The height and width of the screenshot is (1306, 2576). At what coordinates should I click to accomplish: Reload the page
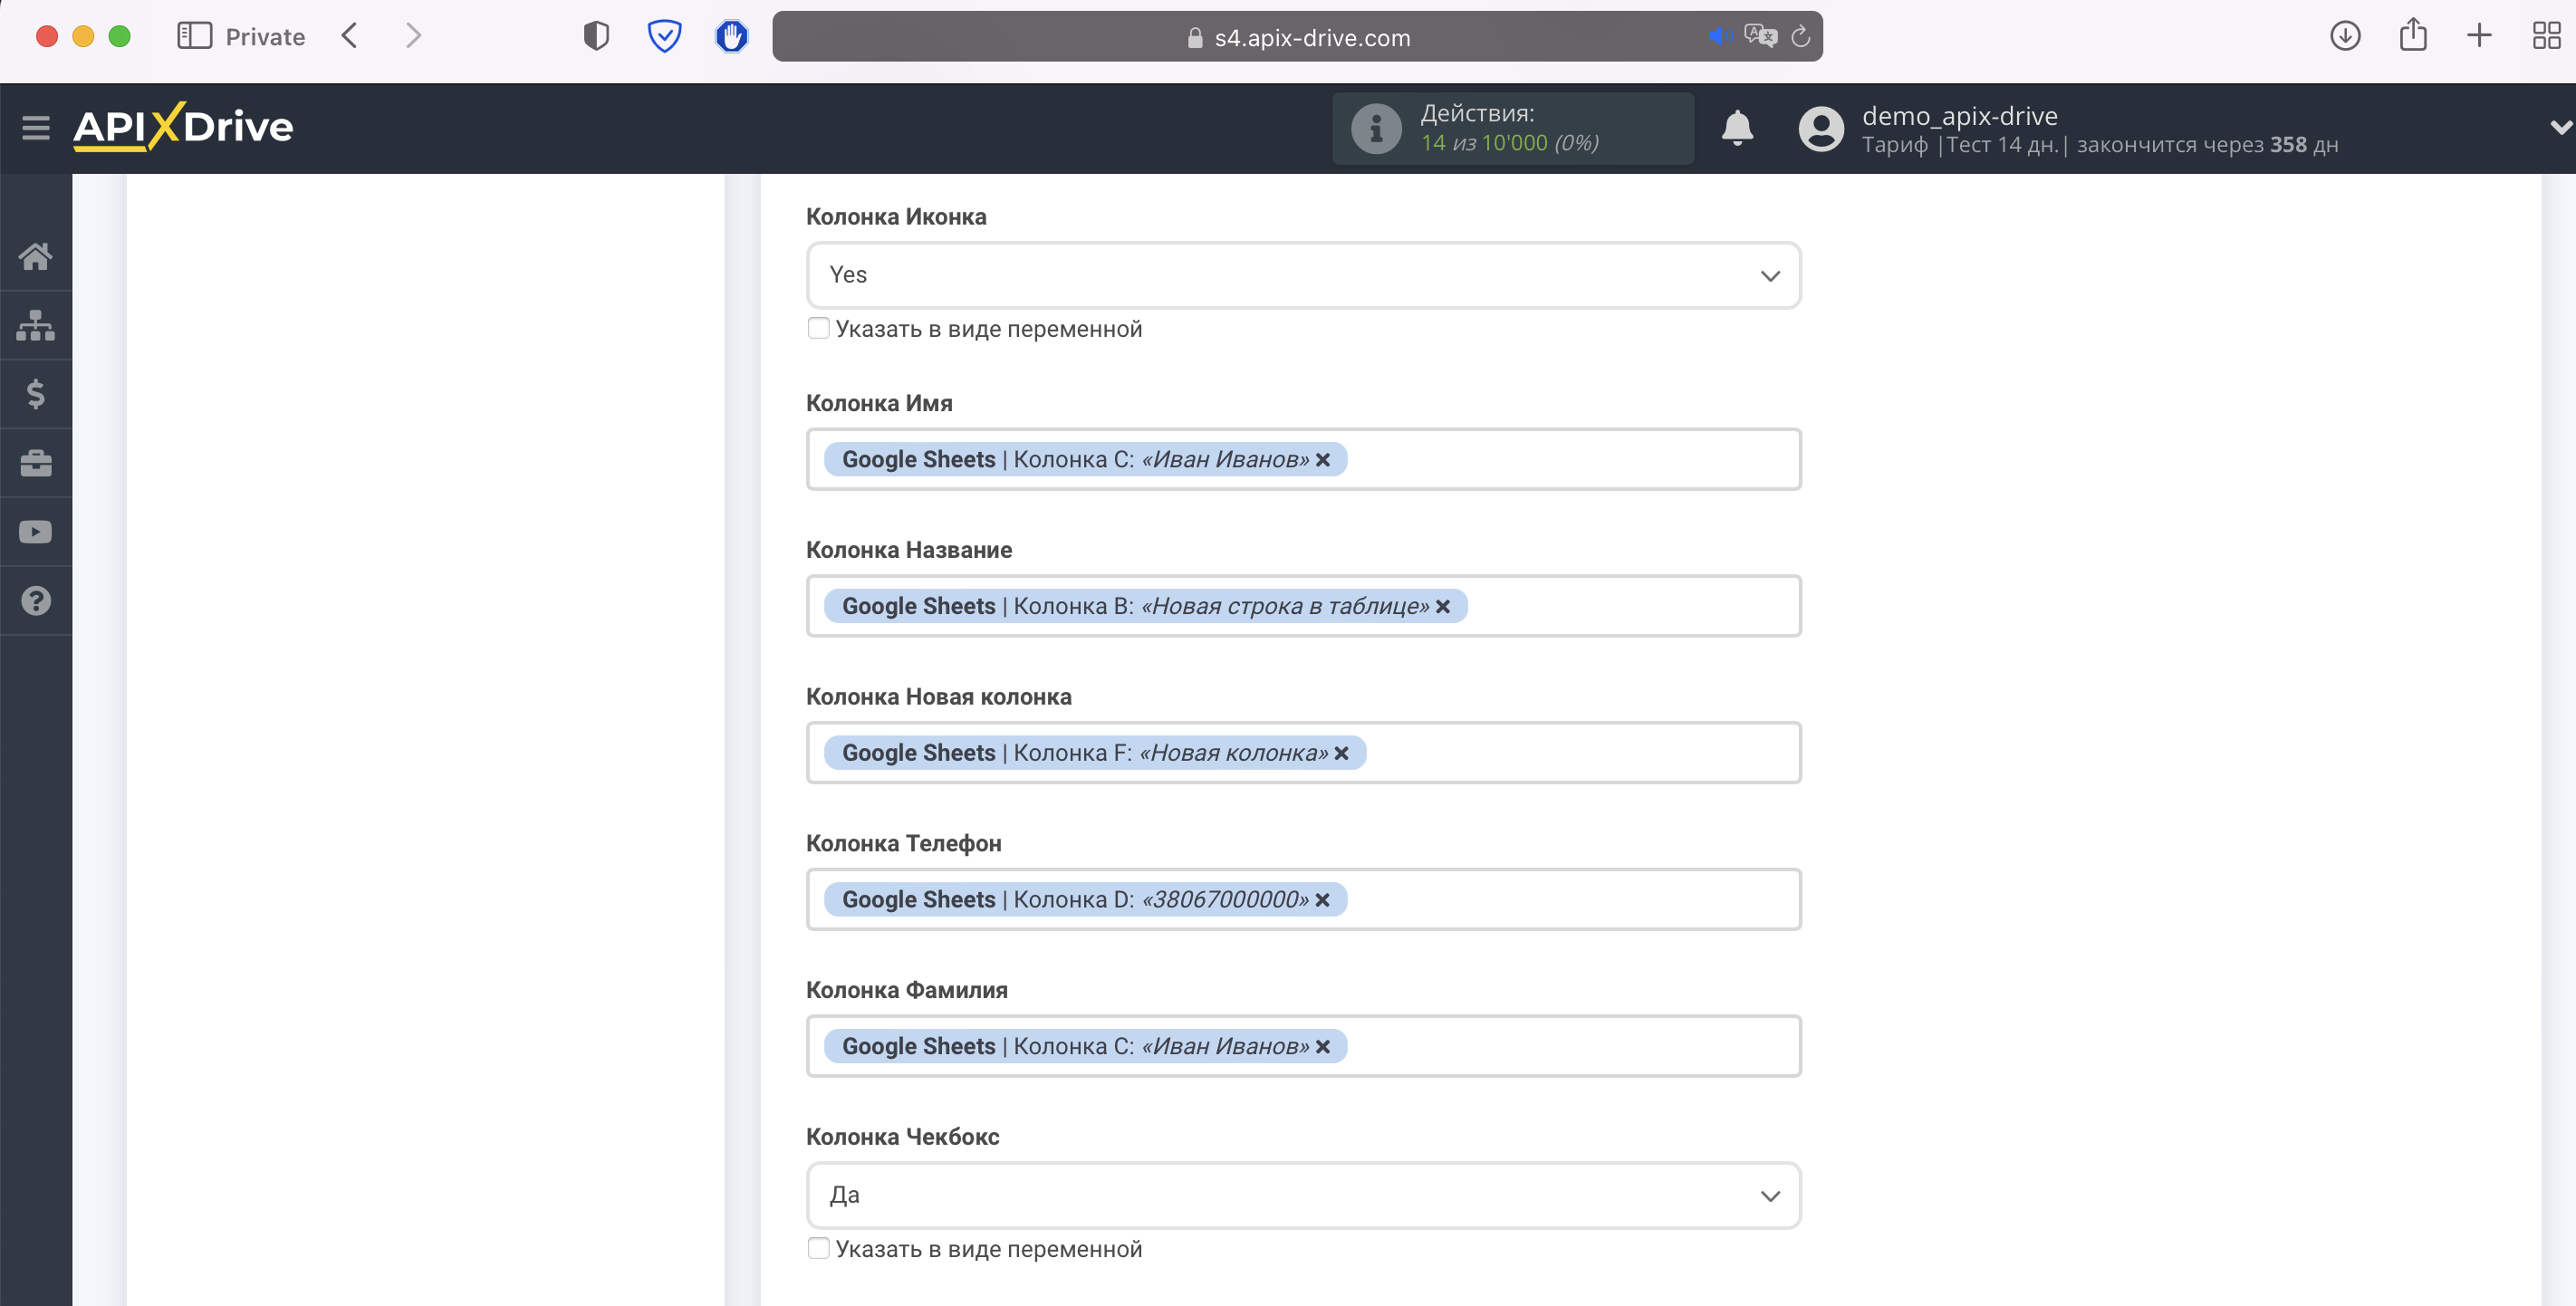coord(1800,37)
